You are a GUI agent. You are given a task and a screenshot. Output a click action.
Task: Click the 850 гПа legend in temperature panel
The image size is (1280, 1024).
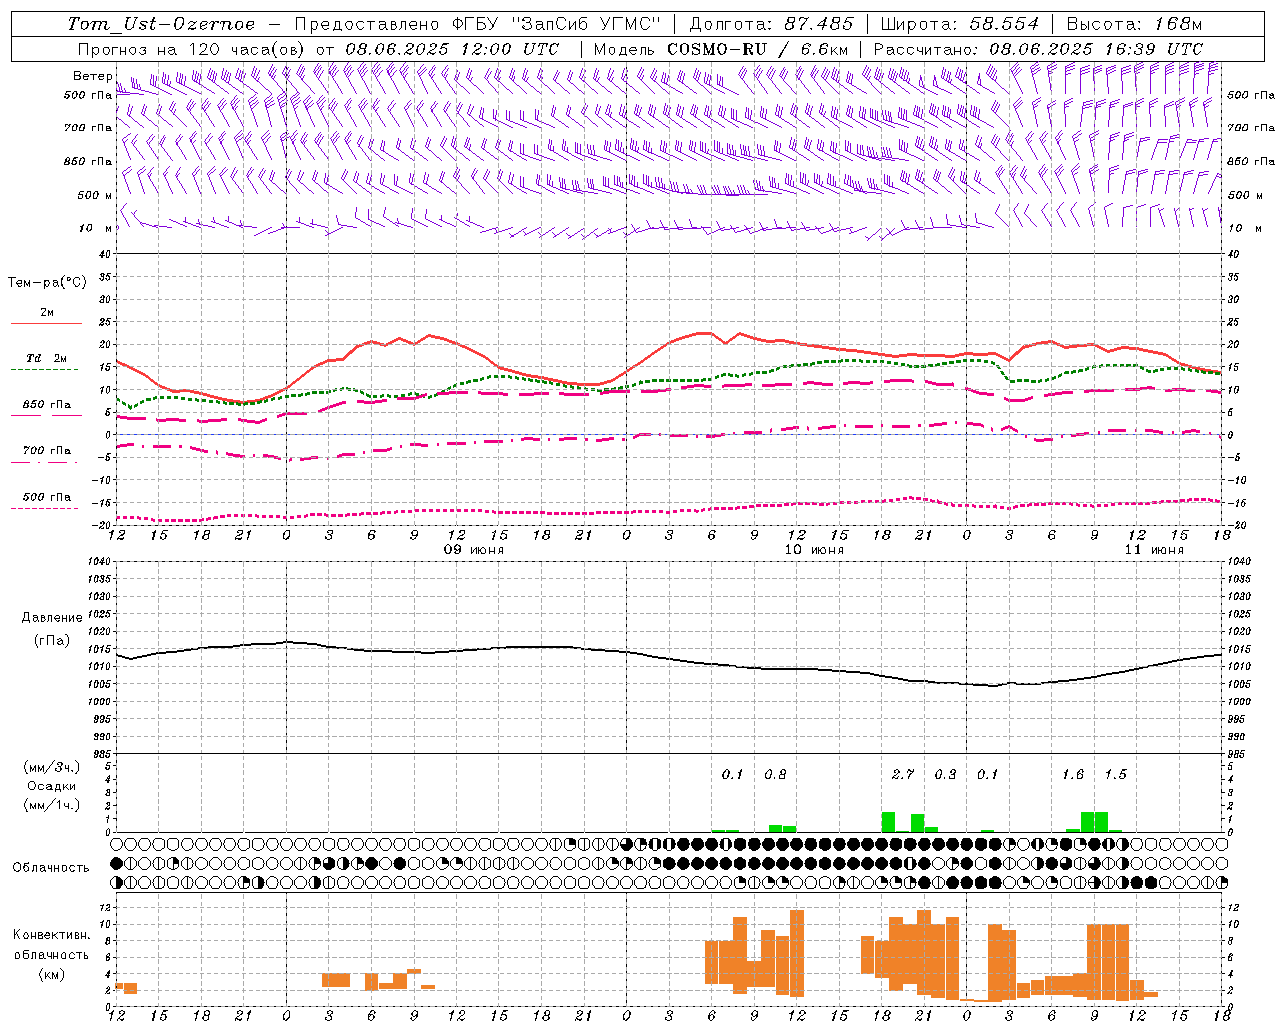(x=46, y=408)
